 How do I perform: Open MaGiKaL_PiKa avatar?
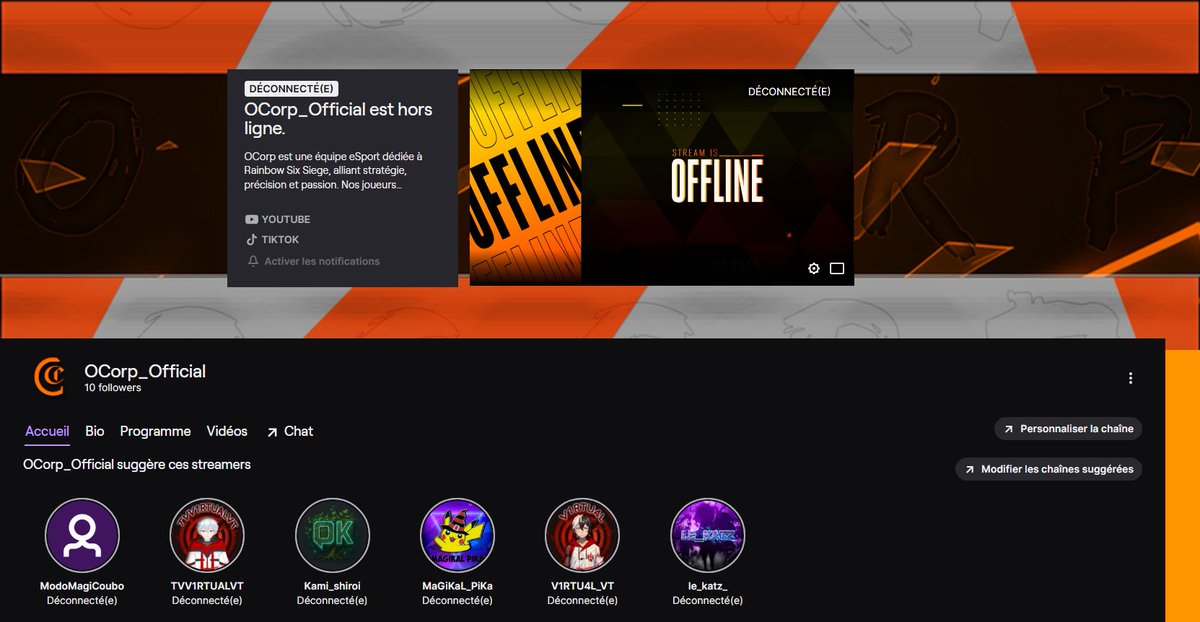(457, 535)
